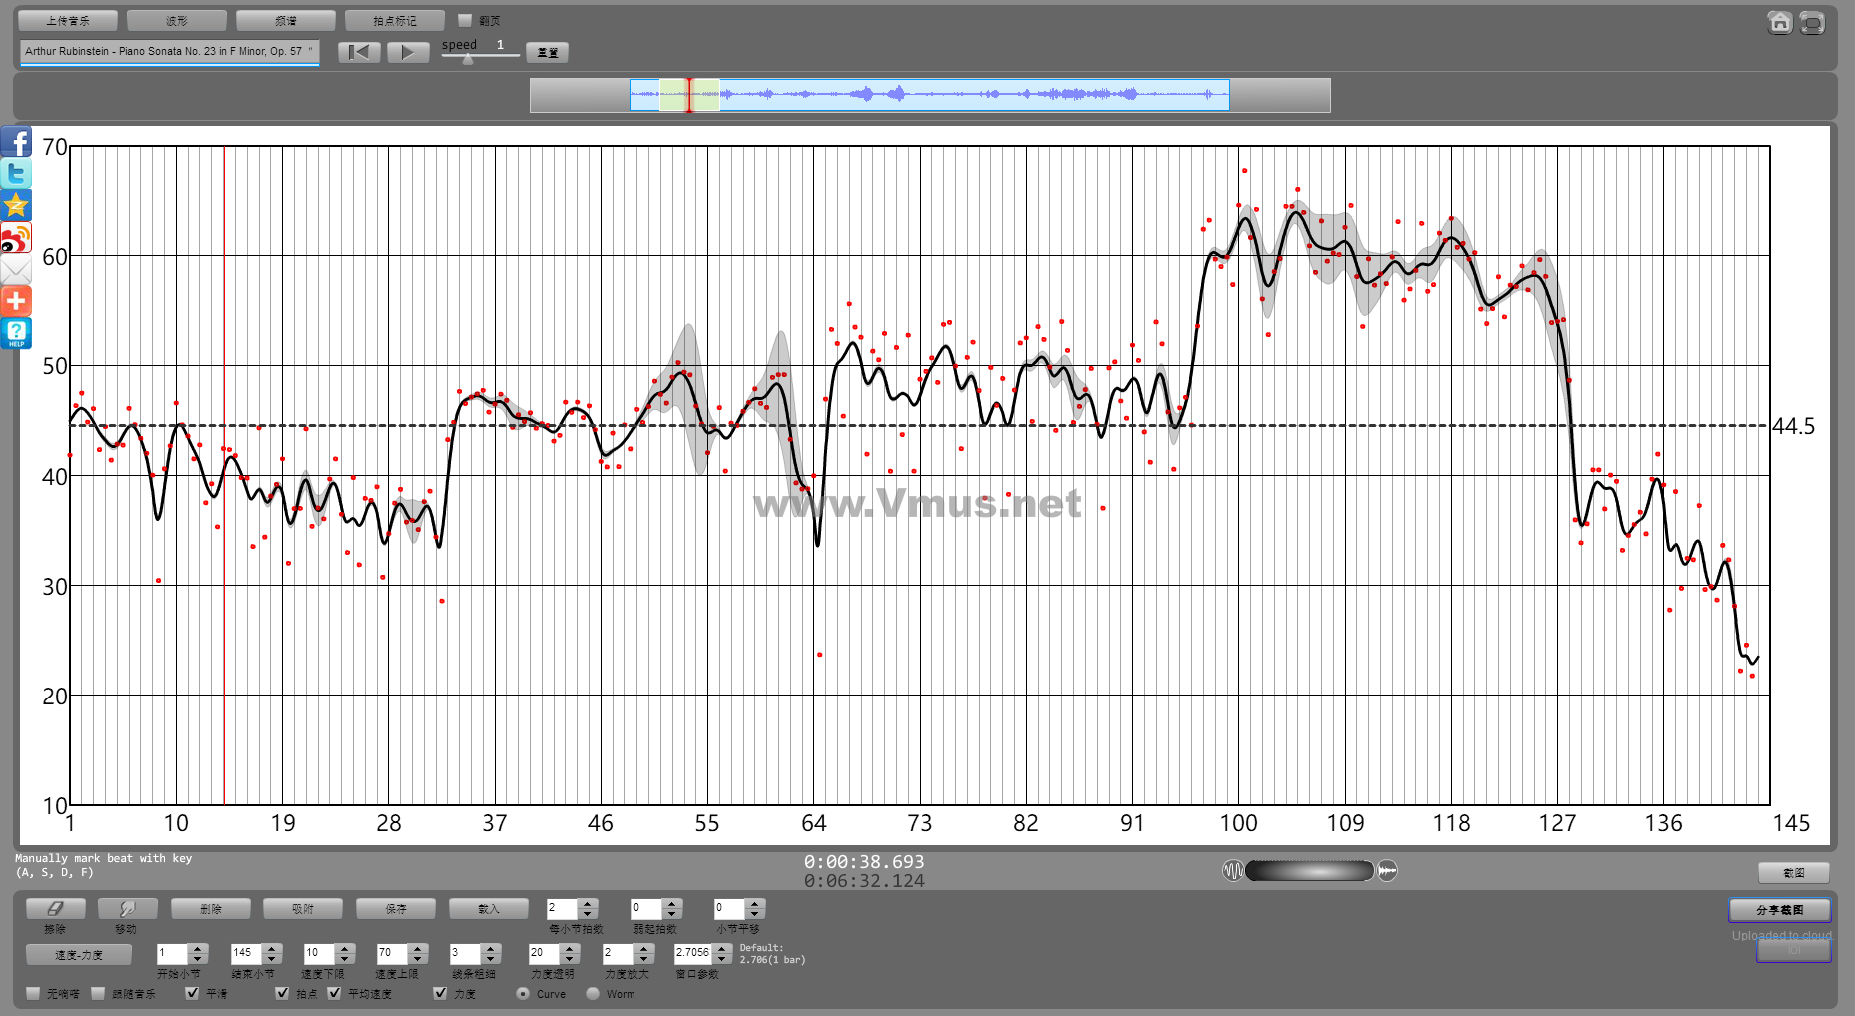Decrease the 结束小节 end bar stepper

coord(272,958)
